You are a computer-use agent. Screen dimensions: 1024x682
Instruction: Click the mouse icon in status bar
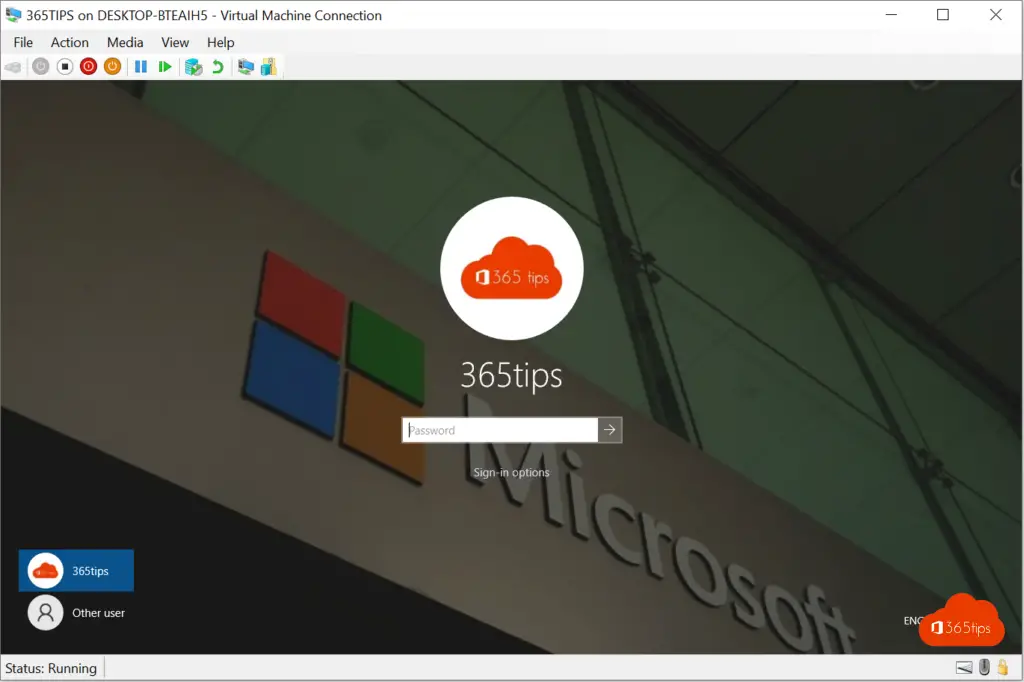coord(984,667)
